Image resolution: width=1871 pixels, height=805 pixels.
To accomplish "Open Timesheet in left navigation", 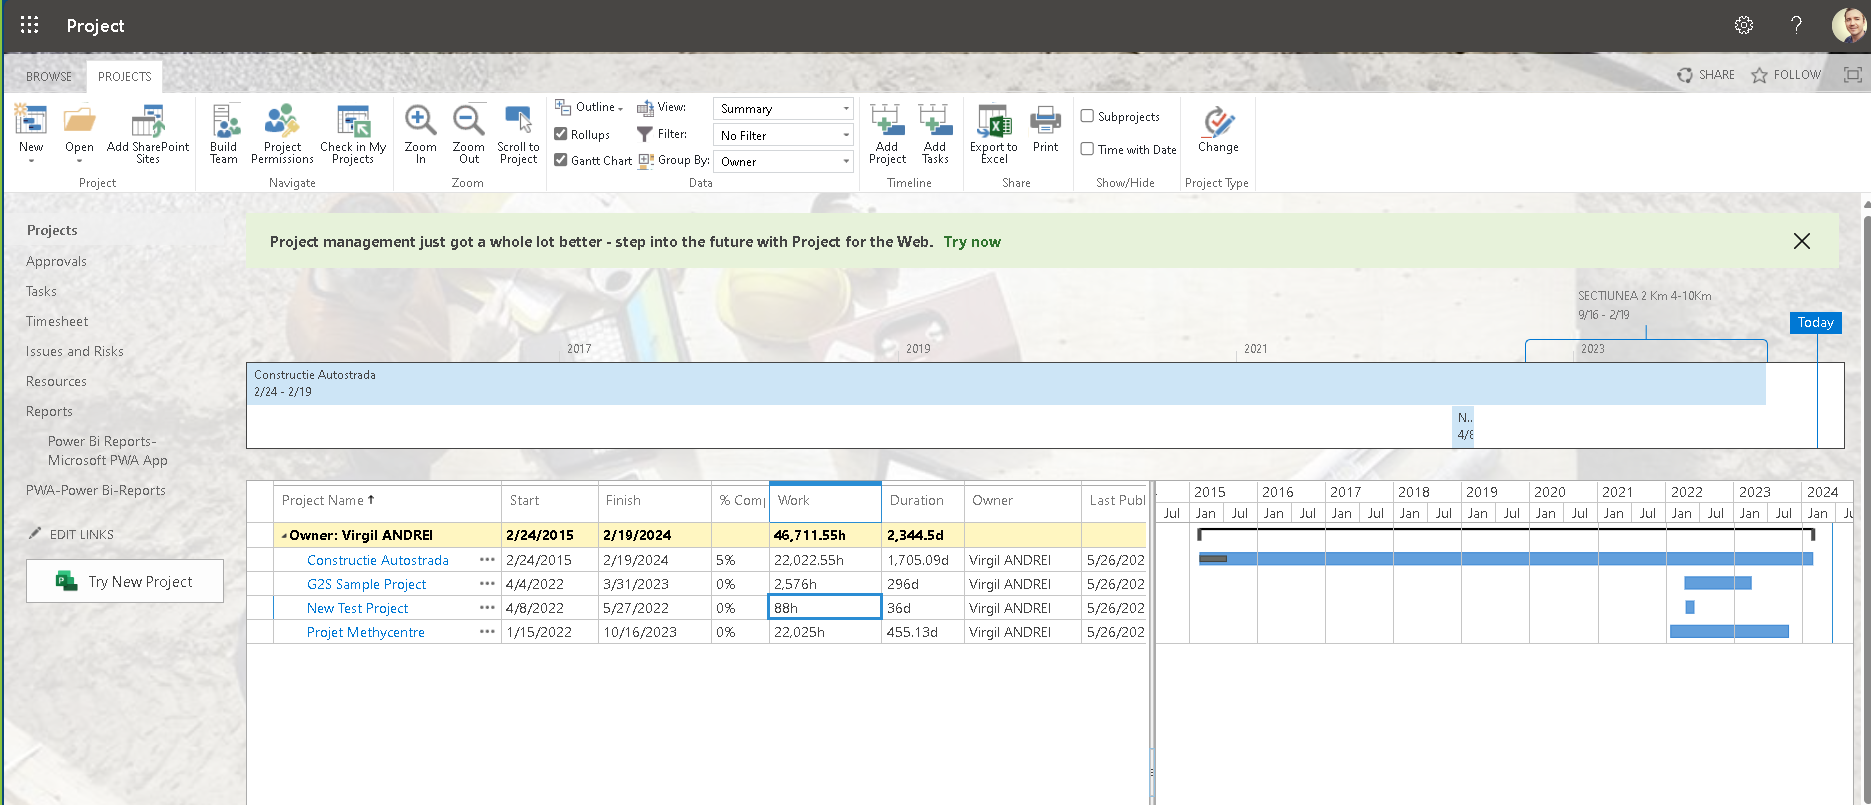I will 57,321.
